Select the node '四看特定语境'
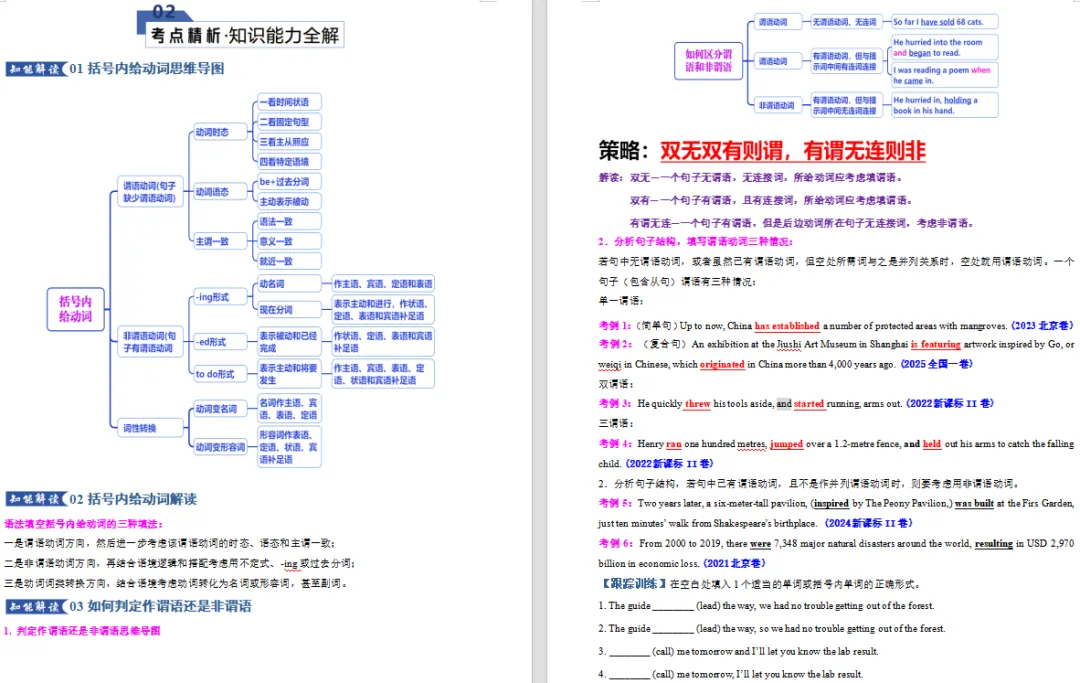 (x=289, y=162)
